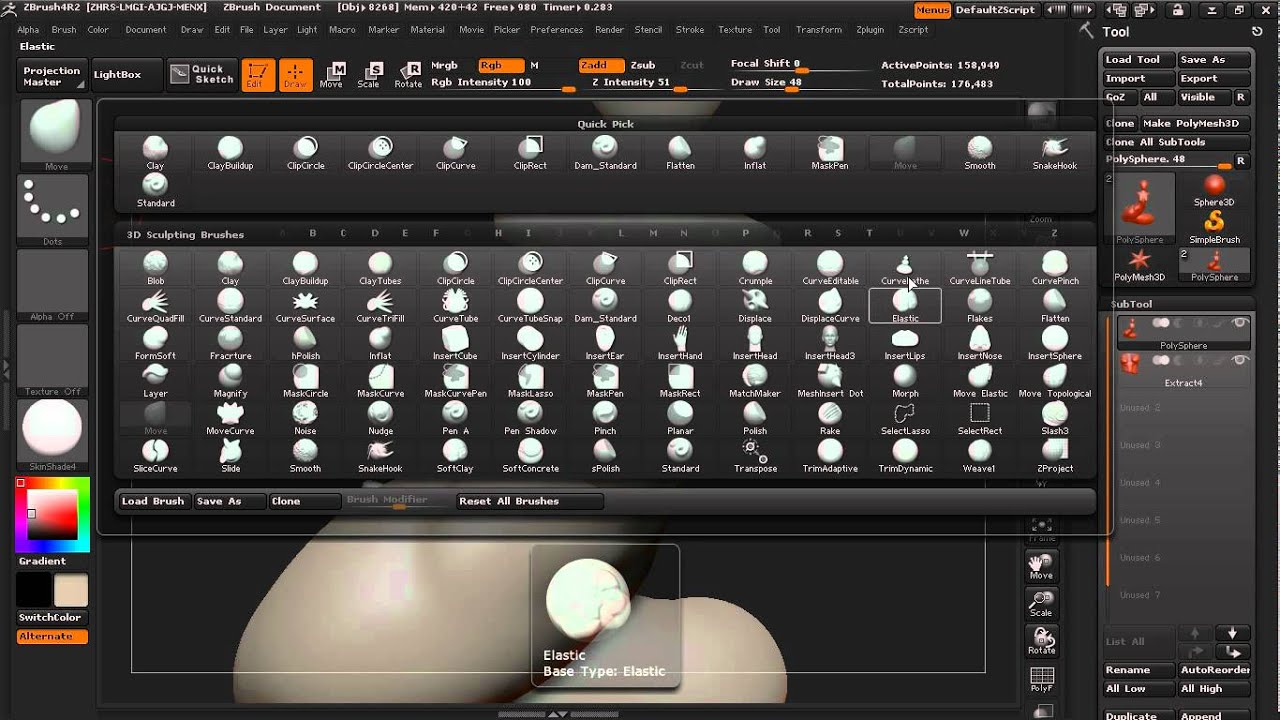Select ClayBuildup in Quick Pick row
This screenshot has height=720, width=1280.
[x=230, y=153]
